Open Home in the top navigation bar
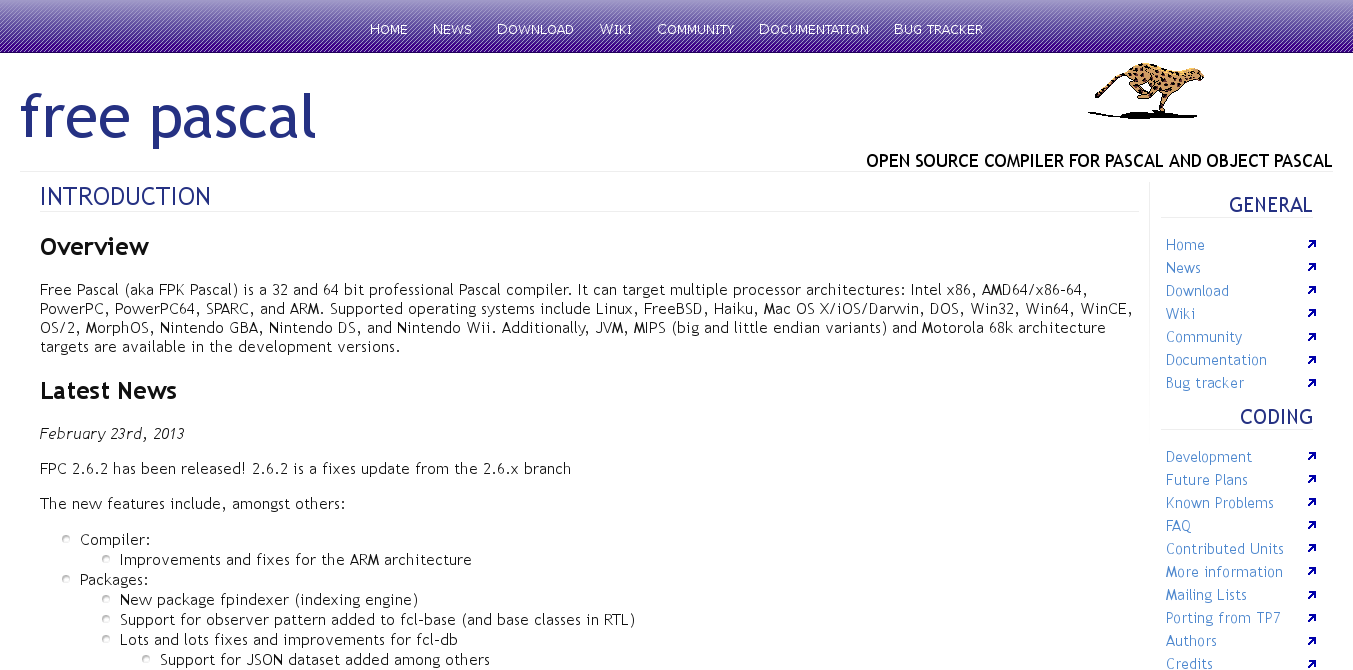1353x670 pixels. (389, 30)
